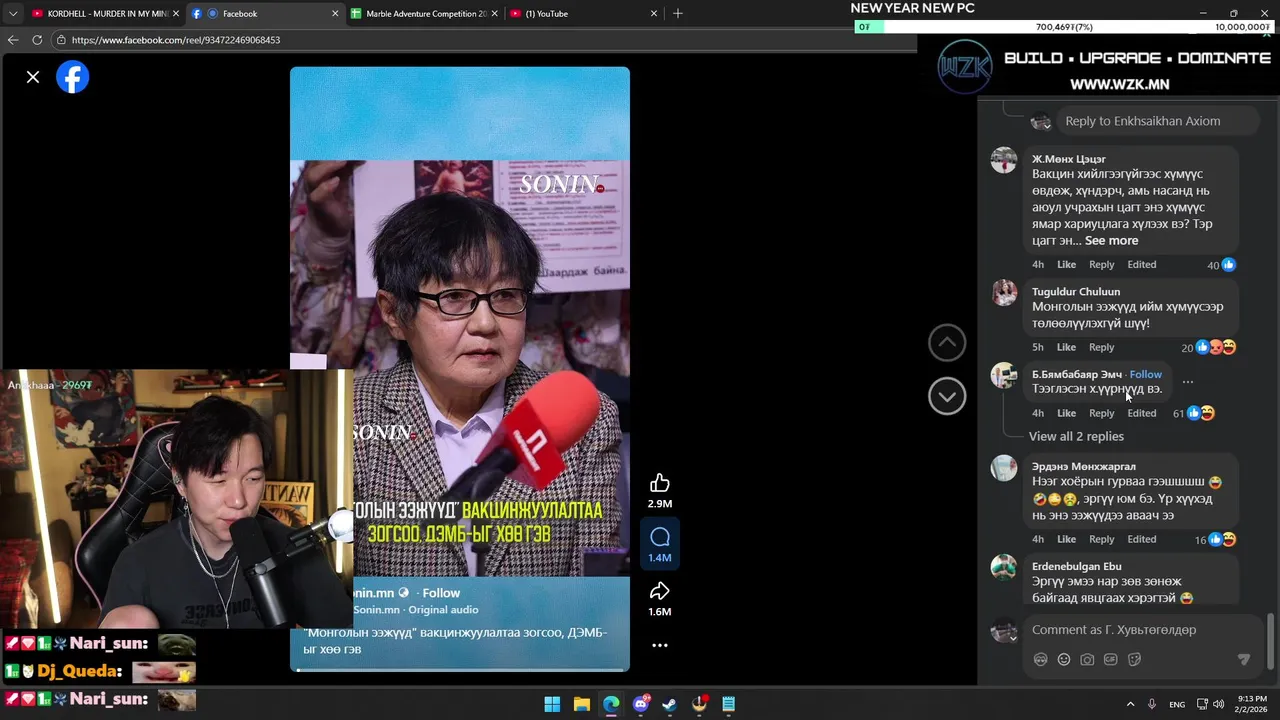Click the browser address bar URL

176,40
